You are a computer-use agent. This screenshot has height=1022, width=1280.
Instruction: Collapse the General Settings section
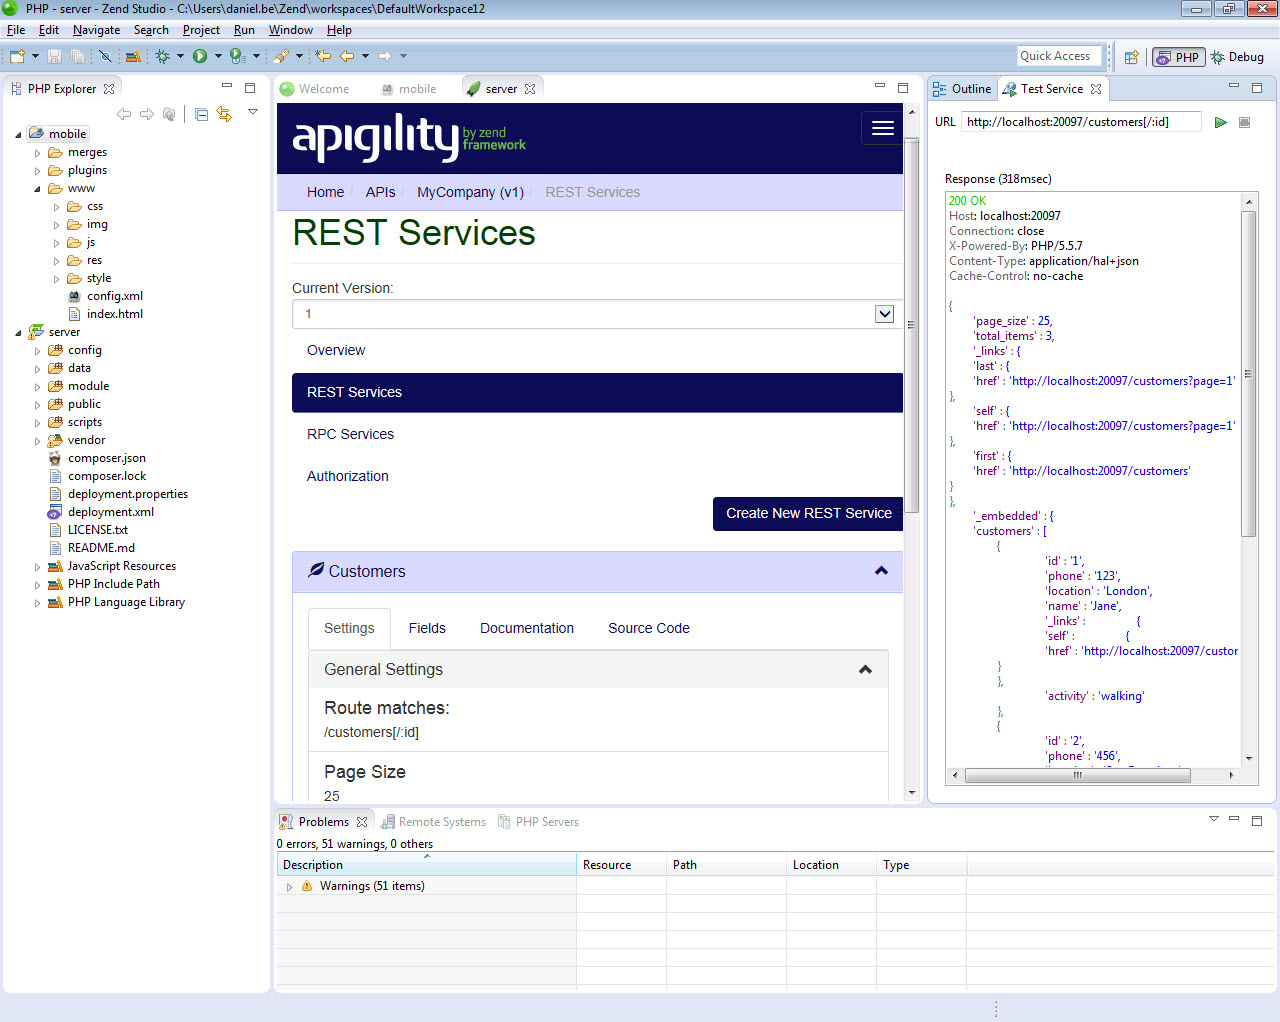point(865,670)
